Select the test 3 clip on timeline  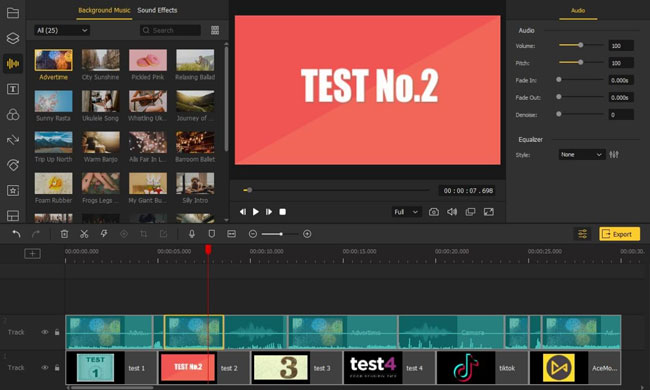tap(297, 368)
